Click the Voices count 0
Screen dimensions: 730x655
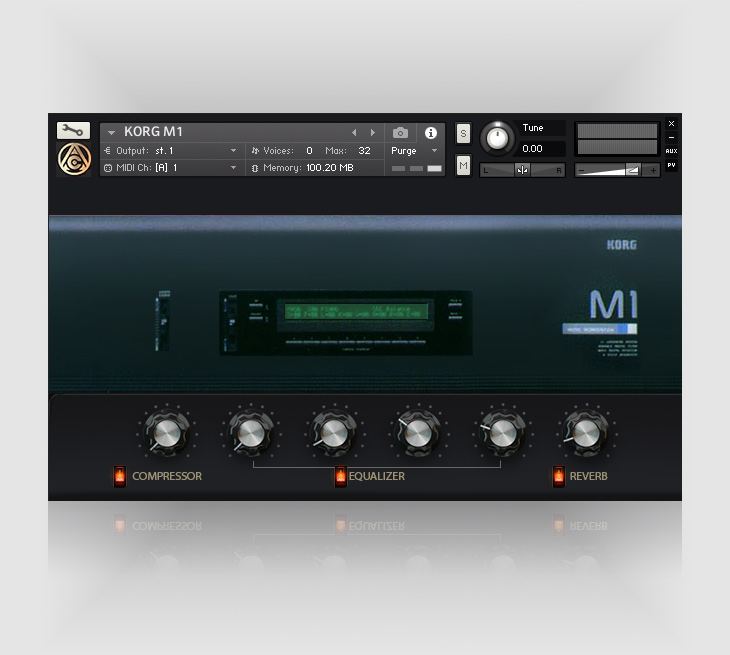coord(309,151)
